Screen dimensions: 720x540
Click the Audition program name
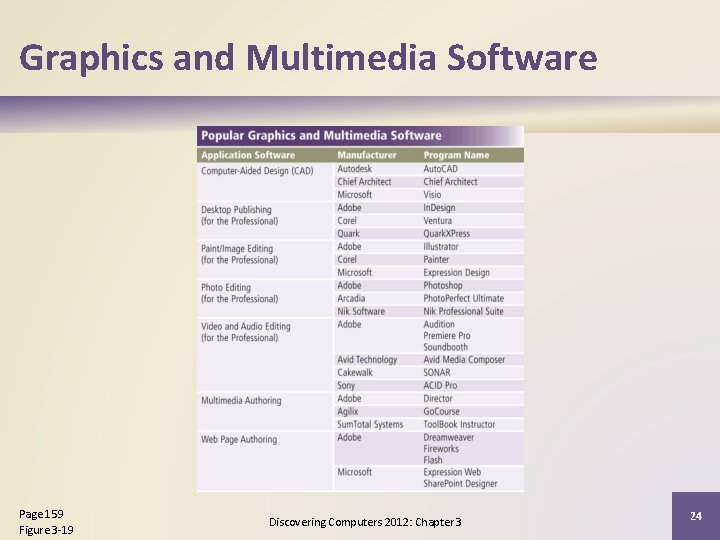(439, 324)
